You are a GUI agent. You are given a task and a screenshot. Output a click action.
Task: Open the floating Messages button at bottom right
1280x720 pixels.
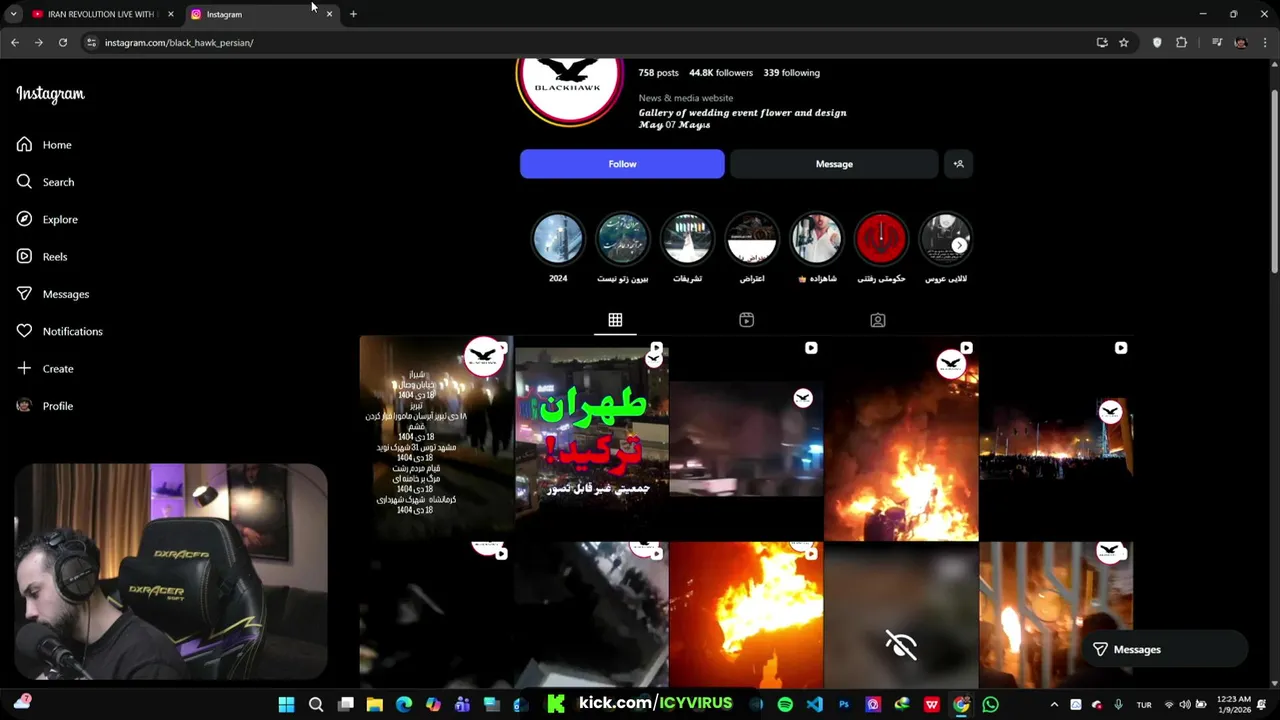pyautogui.click(x=1162, y=649)
